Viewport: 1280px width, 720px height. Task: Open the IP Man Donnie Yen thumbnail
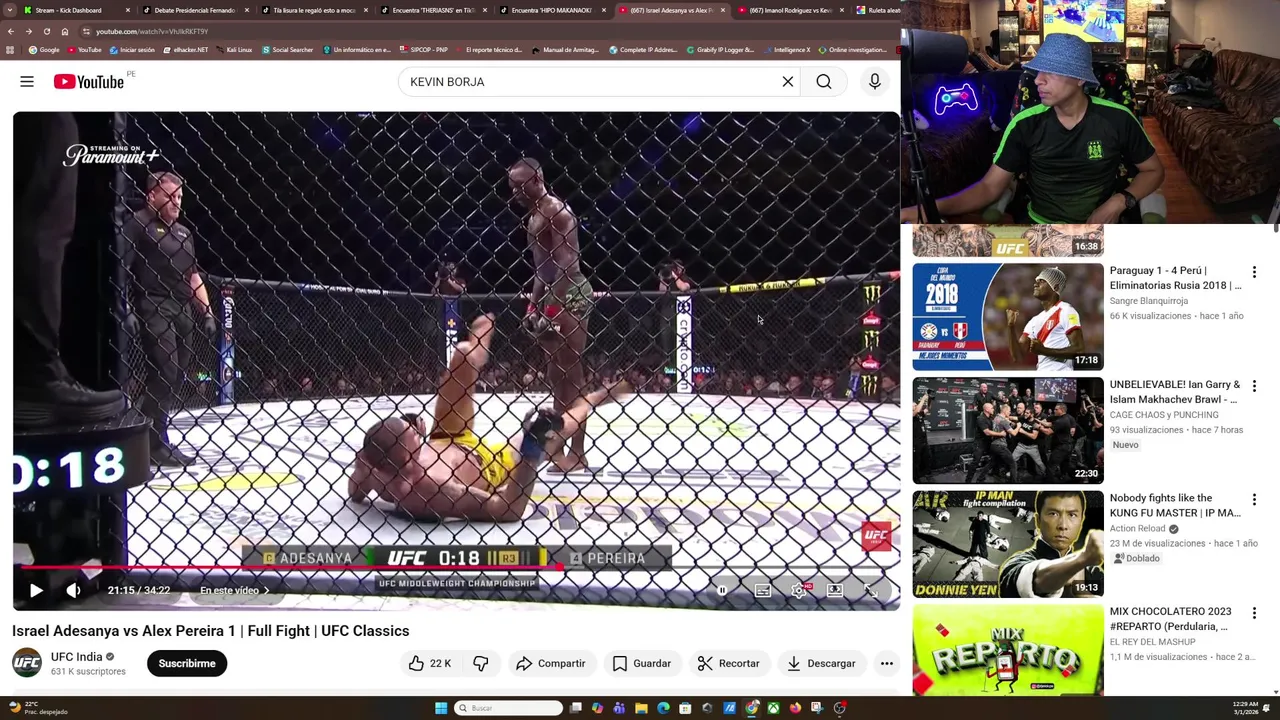click(1008, 544)
